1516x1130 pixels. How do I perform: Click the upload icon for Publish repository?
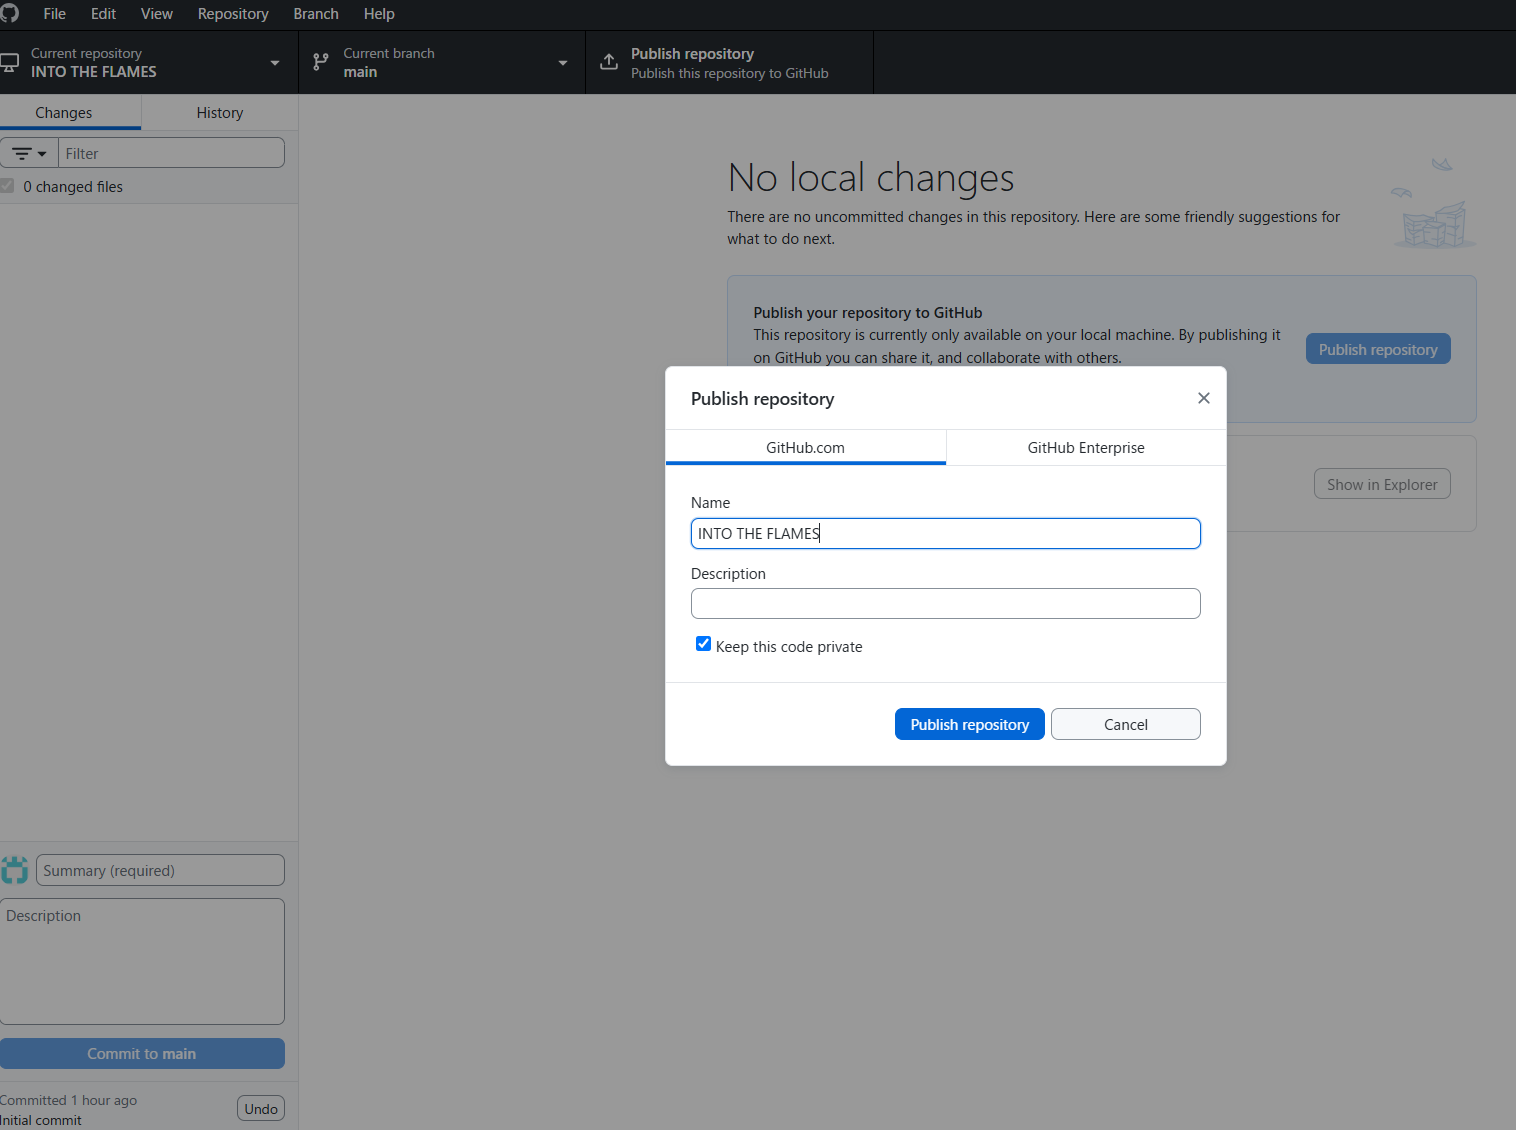[608, 62]
